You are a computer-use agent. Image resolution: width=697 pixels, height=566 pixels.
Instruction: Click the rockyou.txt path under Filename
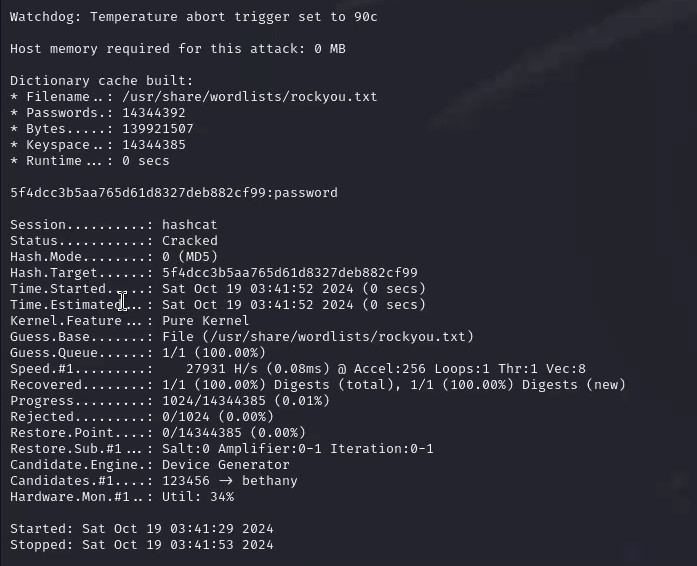[249, 97]
